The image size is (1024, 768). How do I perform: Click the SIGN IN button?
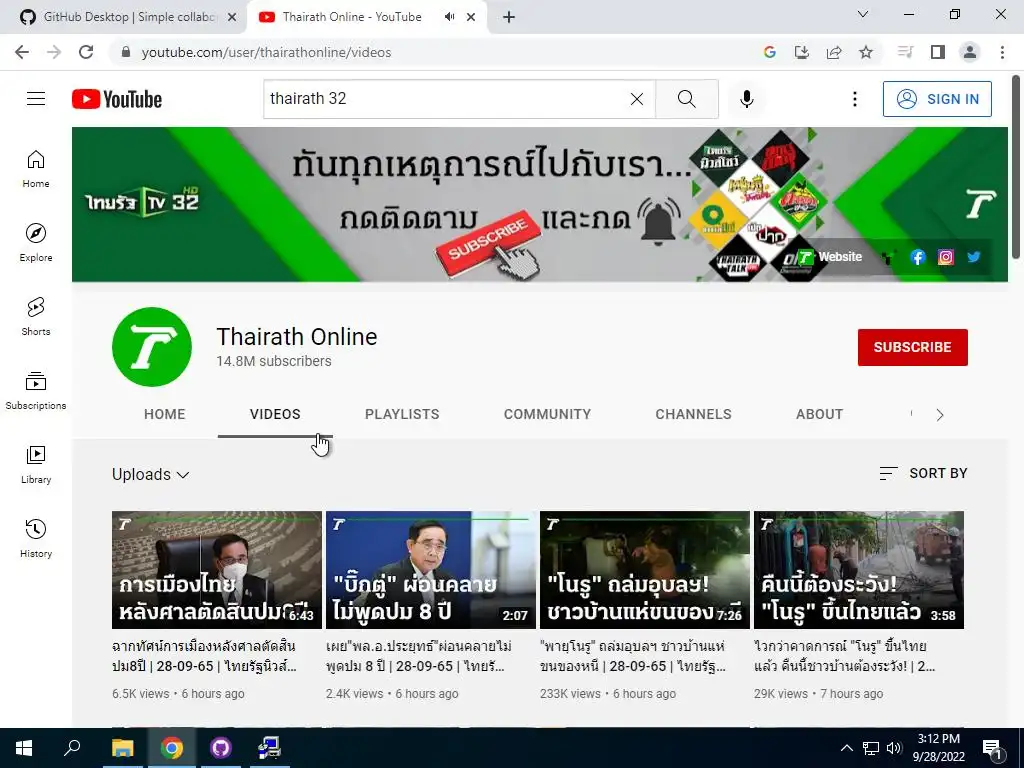tap(937, 99)
